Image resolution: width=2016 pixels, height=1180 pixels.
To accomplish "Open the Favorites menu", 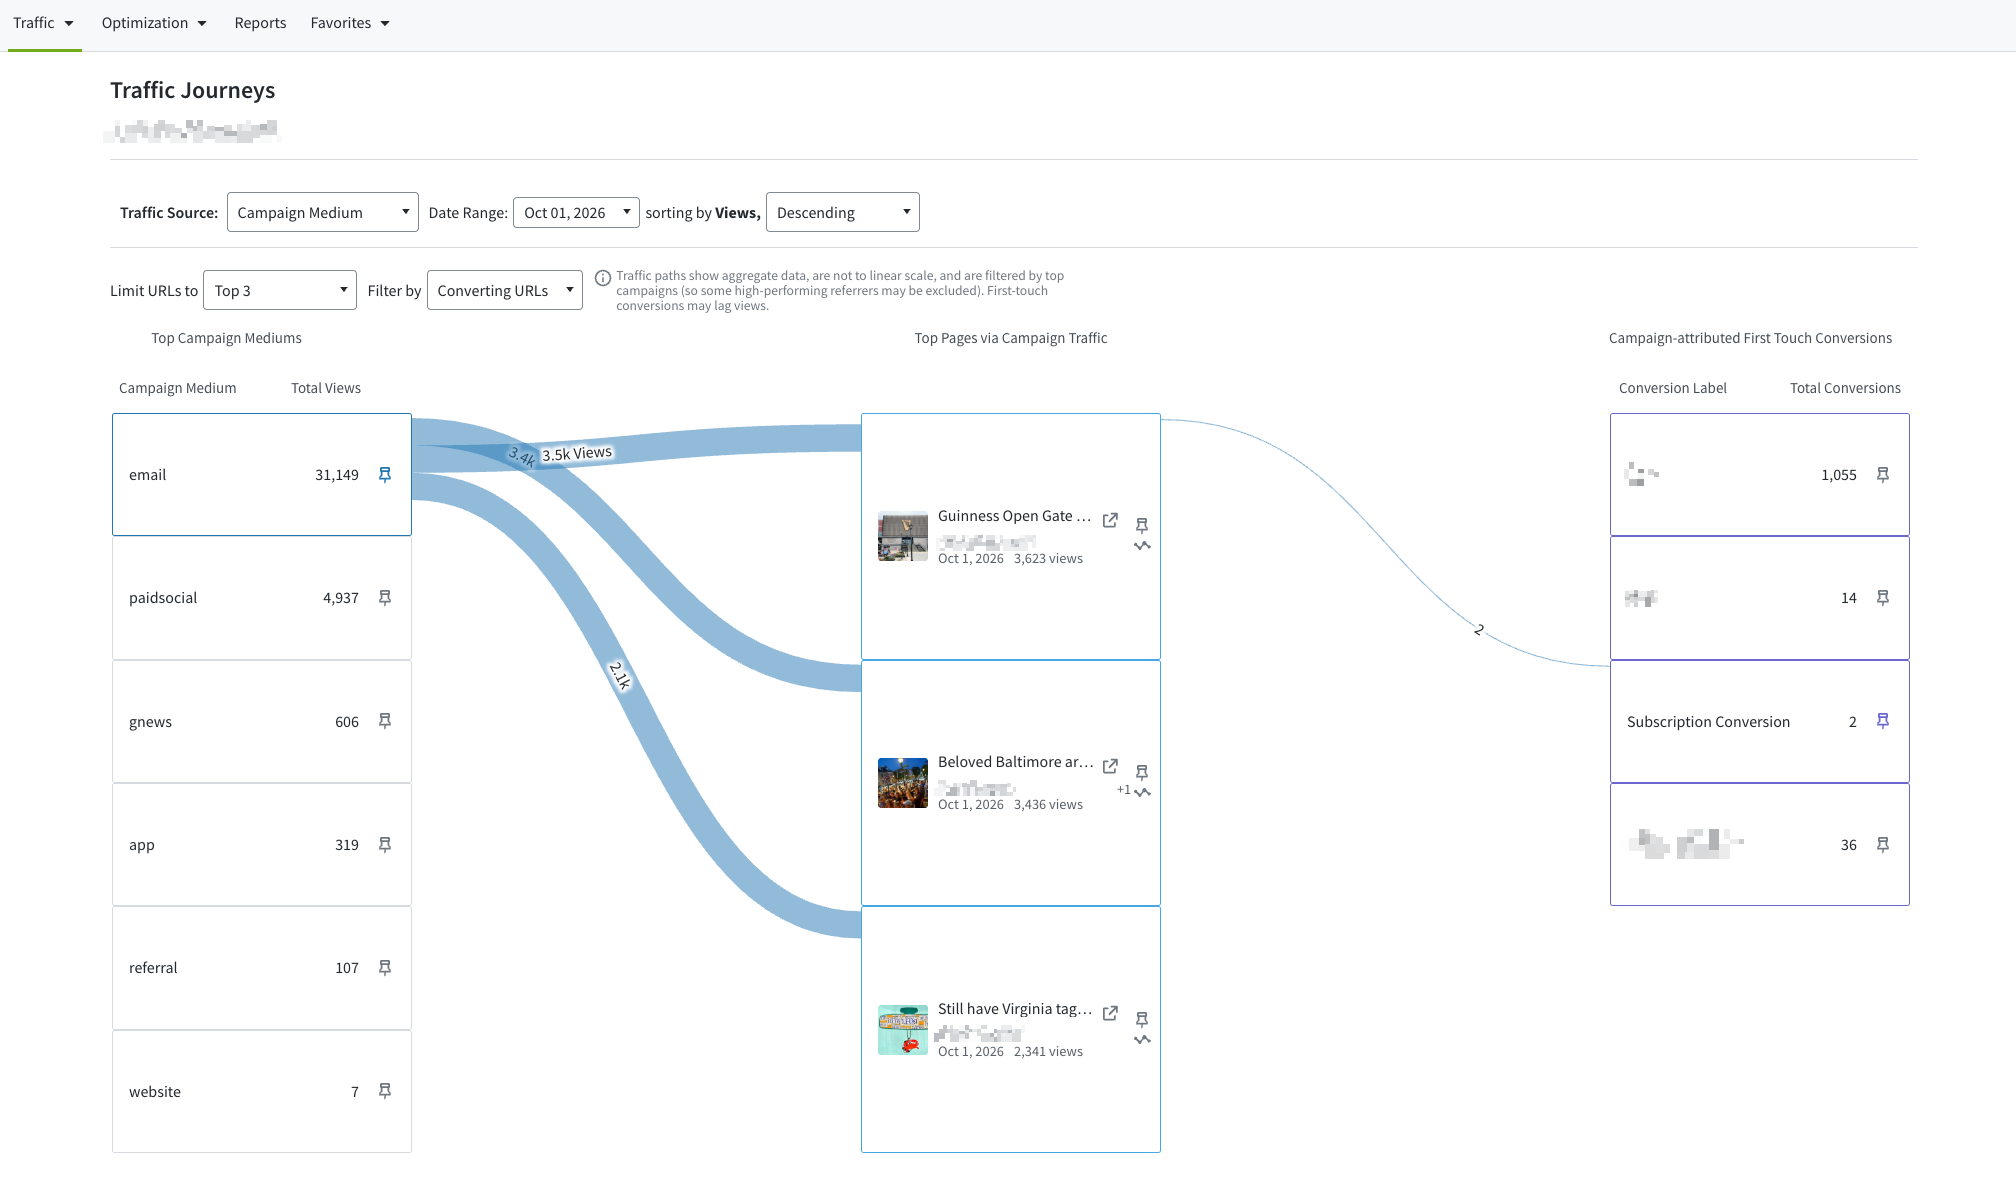I will pos(350,23).
